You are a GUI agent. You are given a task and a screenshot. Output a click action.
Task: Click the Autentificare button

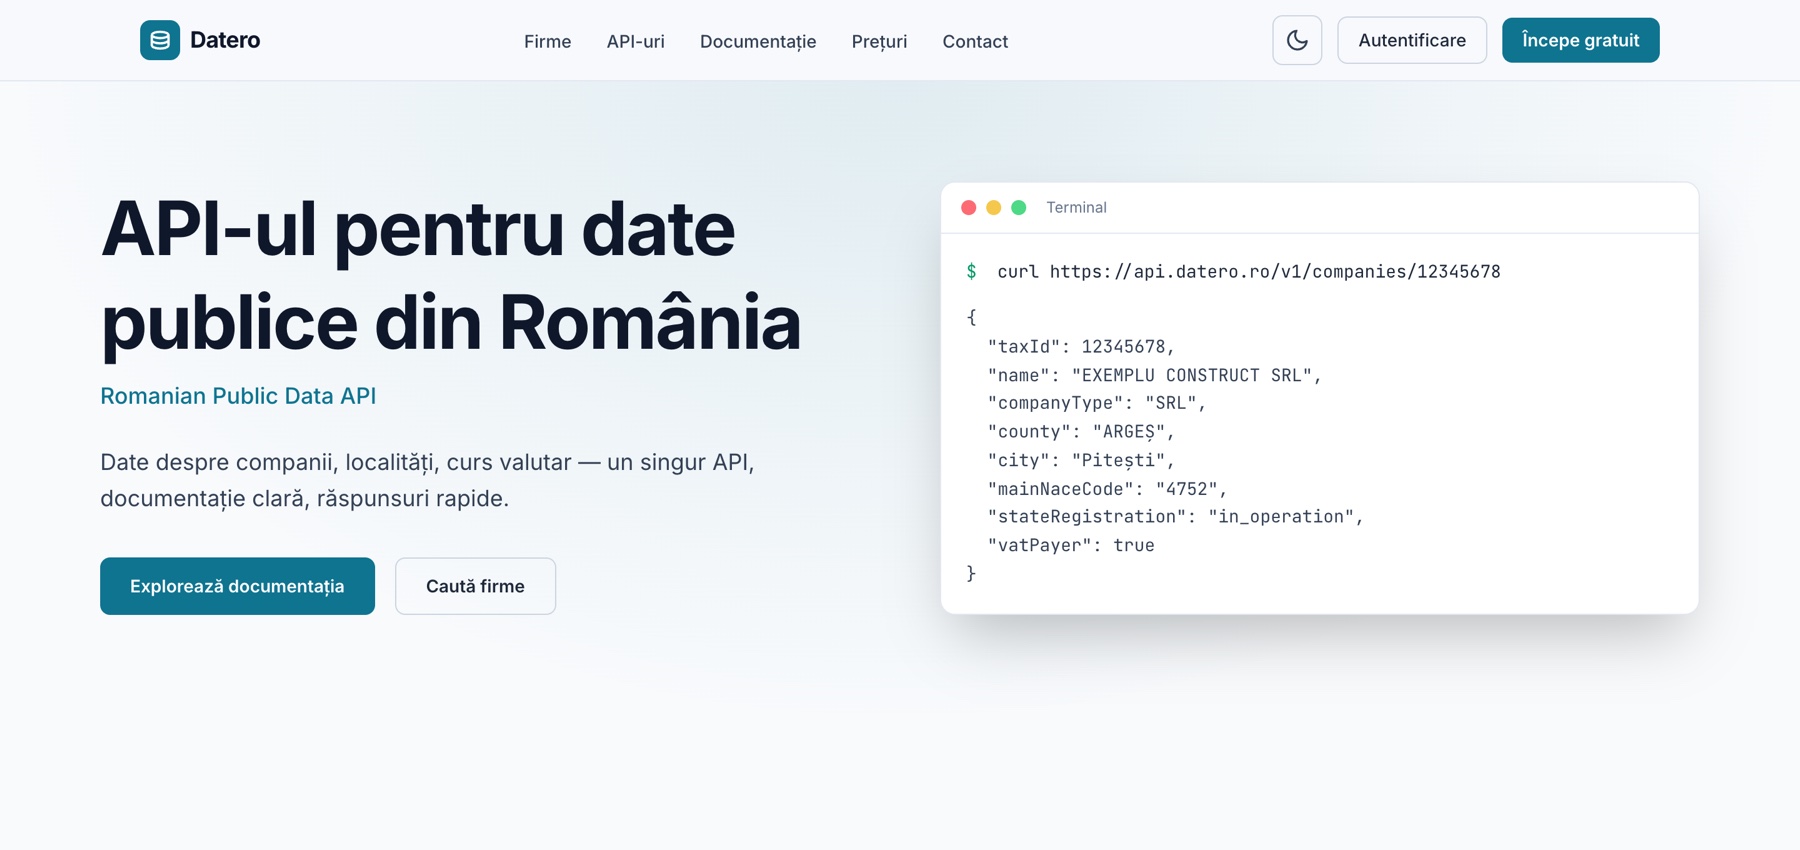click(x=1412, y=40)
